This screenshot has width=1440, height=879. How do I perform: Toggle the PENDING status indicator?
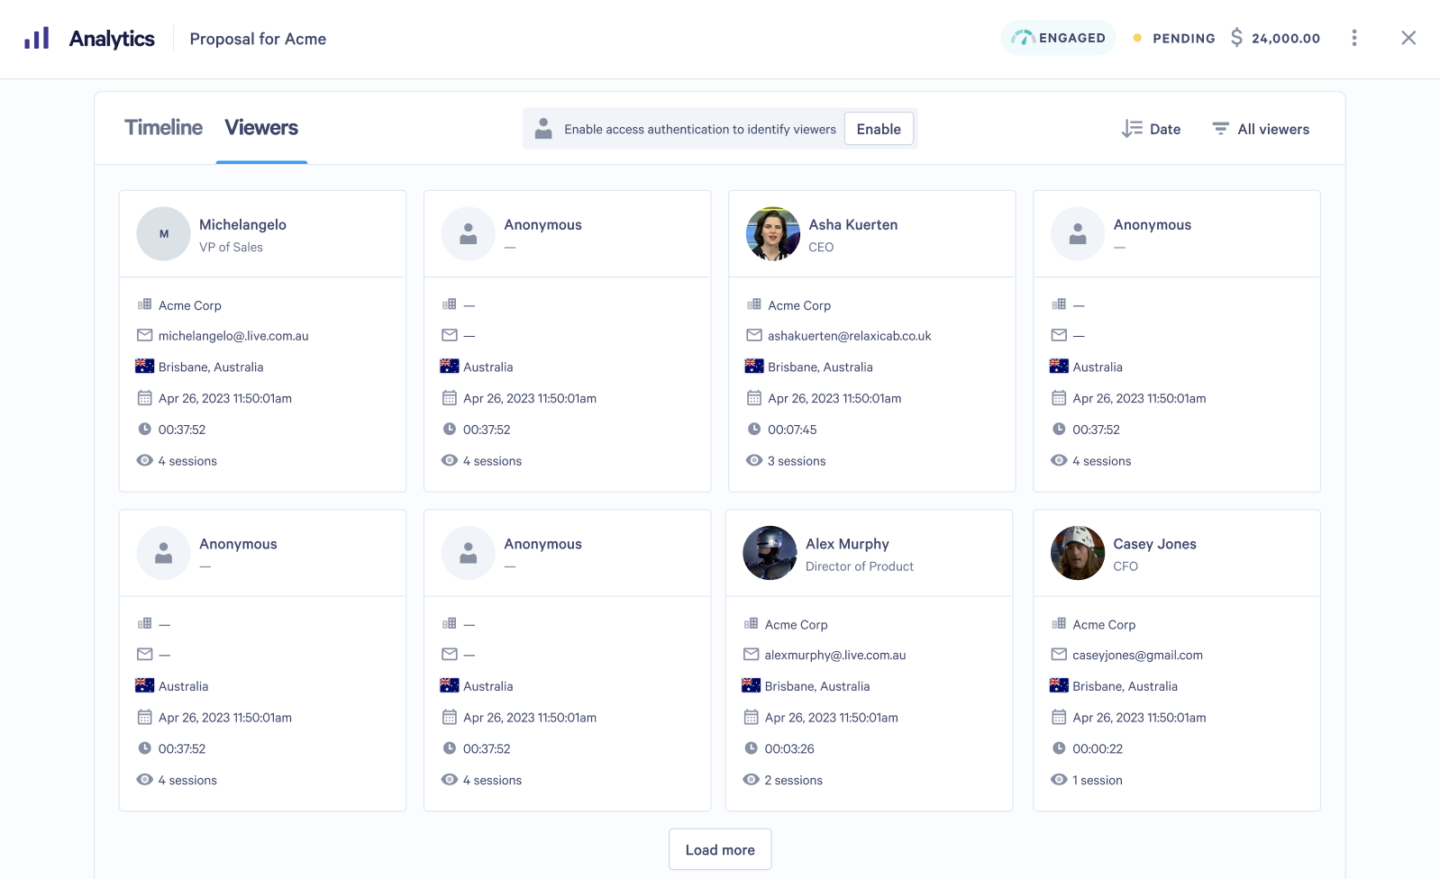(x=1136, y=37)
